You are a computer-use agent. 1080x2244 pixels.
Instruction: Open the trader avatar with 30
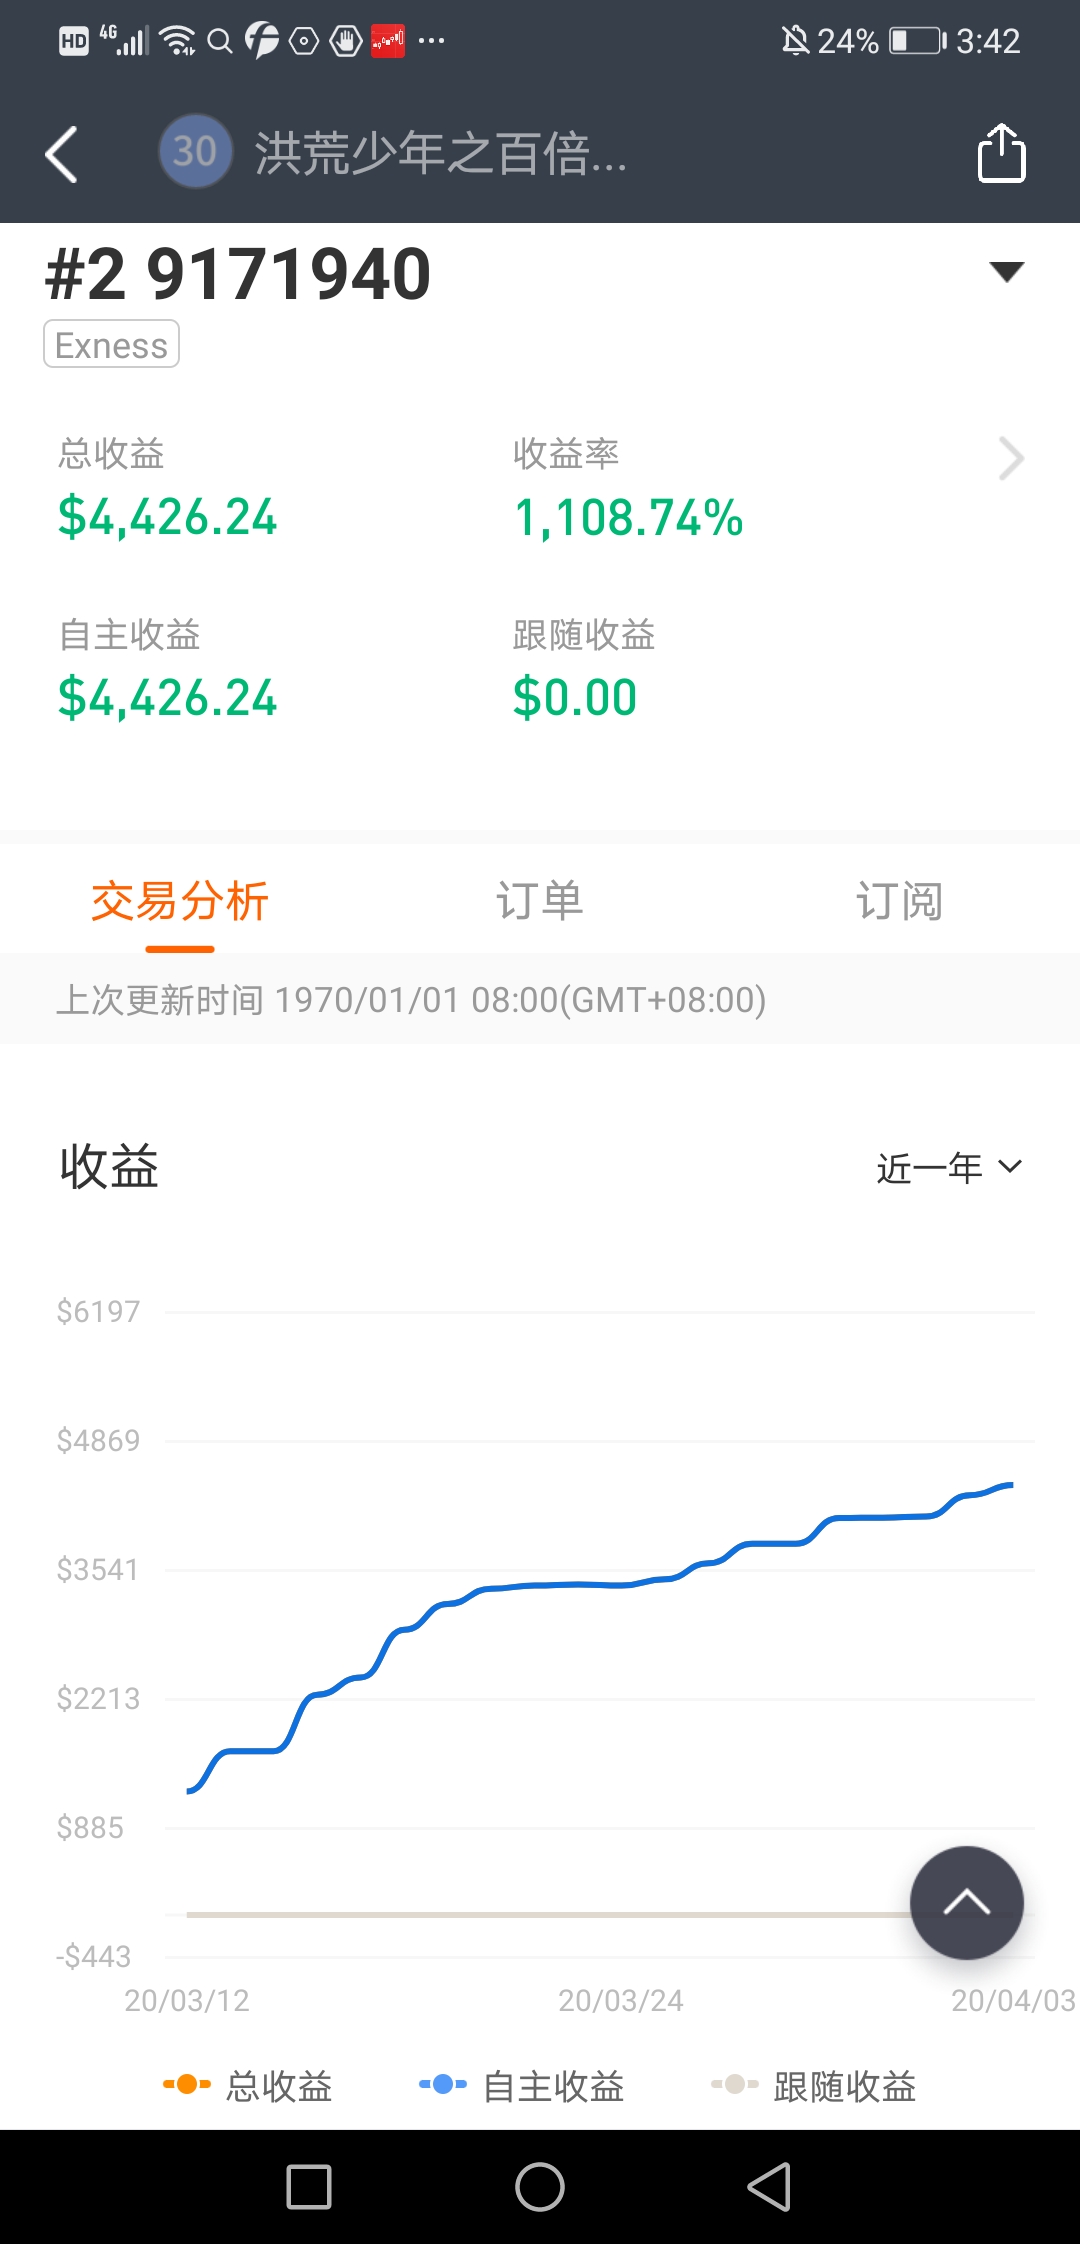coord(195,152)
